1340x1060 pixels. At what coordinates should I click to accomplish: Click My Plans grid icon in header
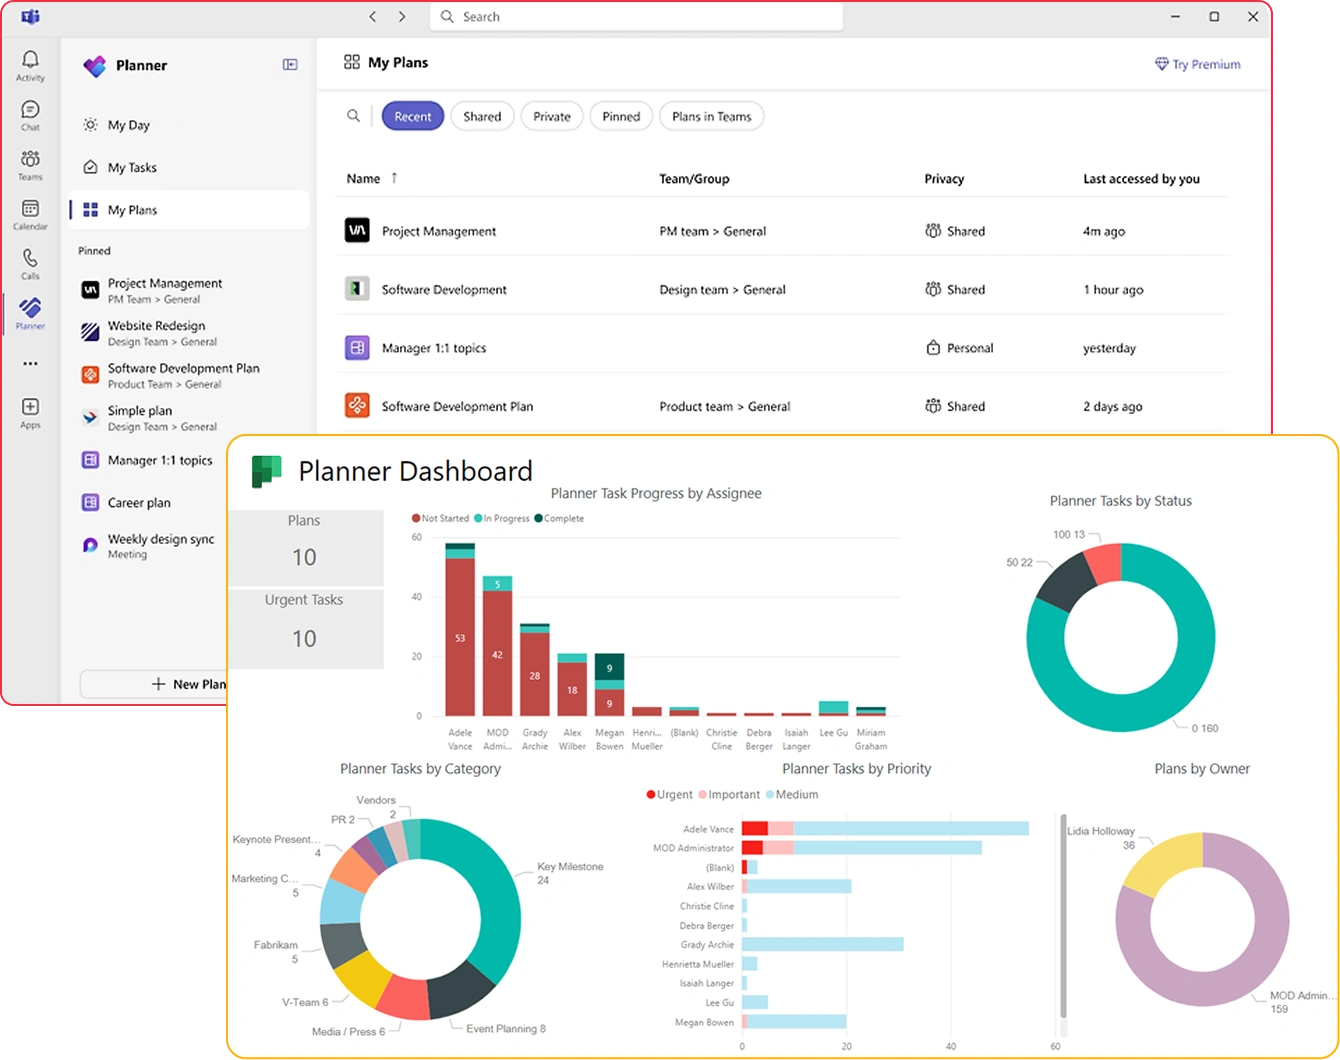pos(352,62)
